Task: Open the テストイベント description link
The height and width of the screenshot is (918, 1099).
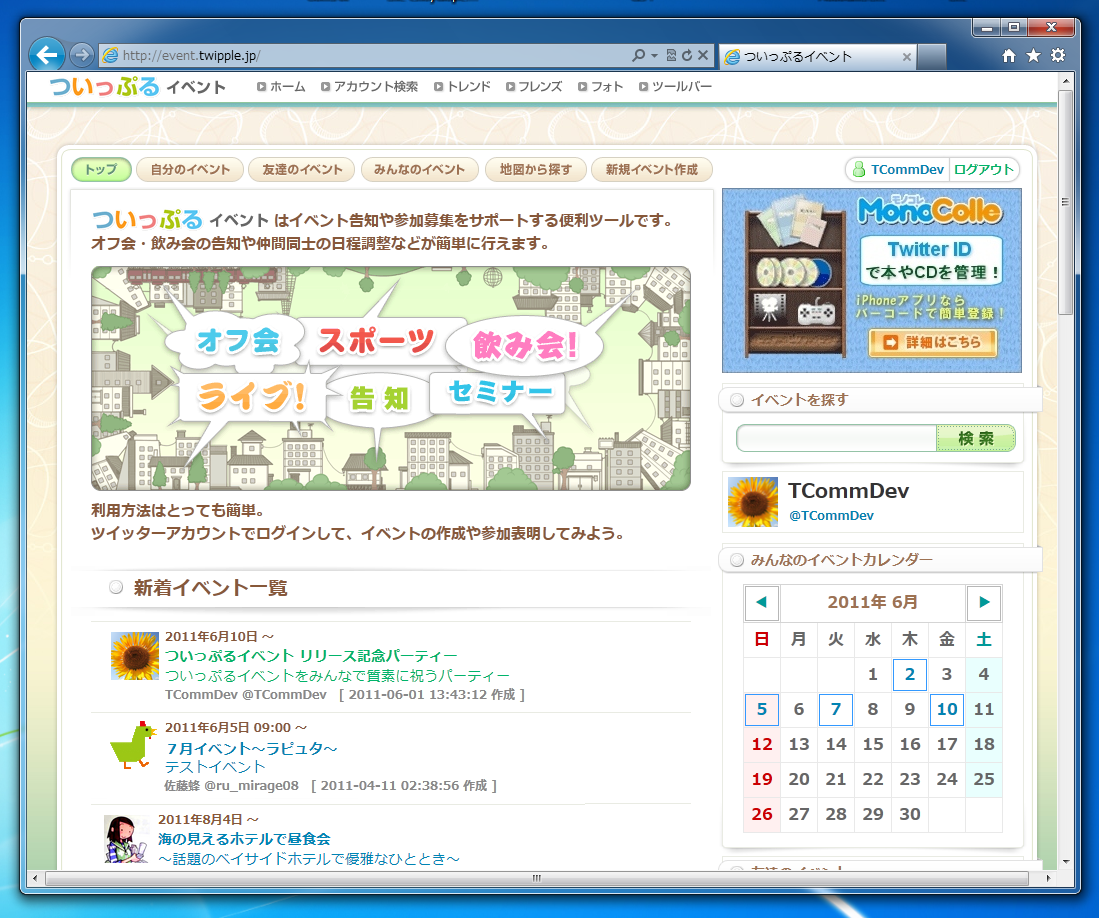Action: pos(215,767)
